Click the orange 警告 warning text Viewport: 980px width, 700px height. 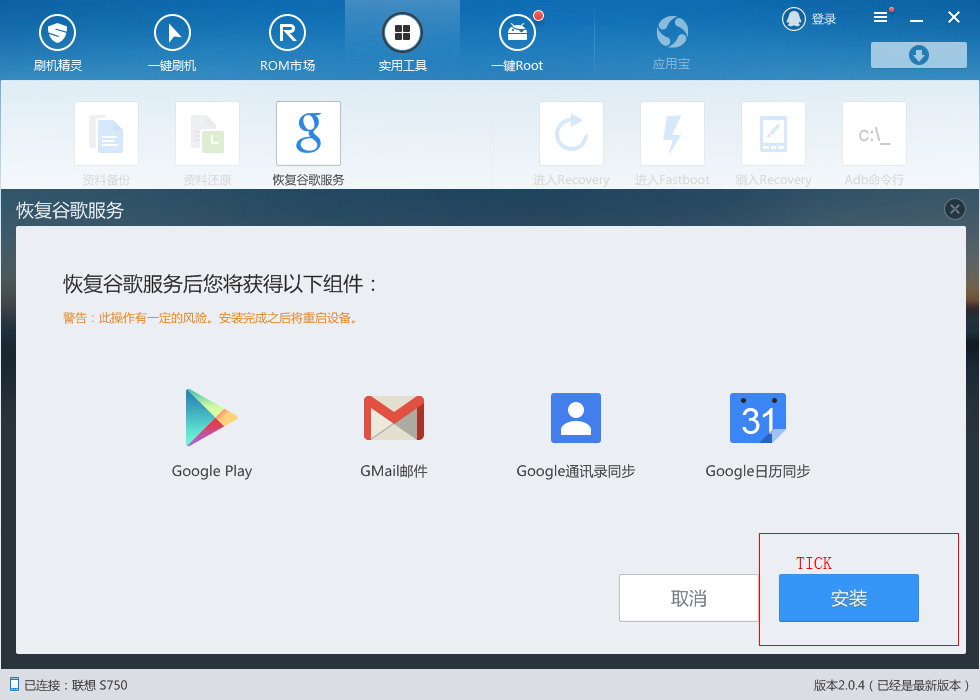click(x=211, y=318)
